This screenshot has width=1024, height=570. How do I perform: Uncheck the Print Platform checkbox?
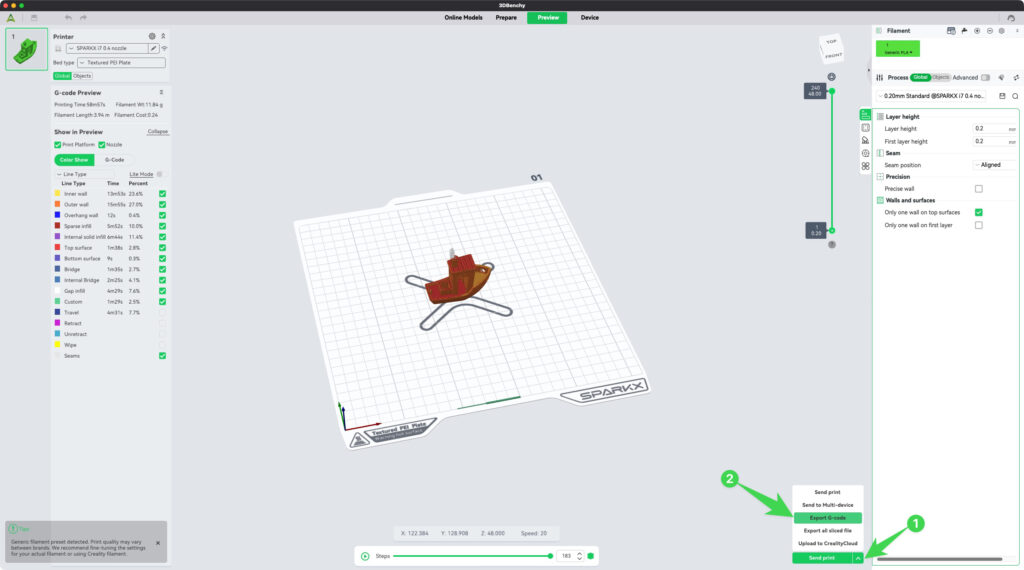pos(57,145)
